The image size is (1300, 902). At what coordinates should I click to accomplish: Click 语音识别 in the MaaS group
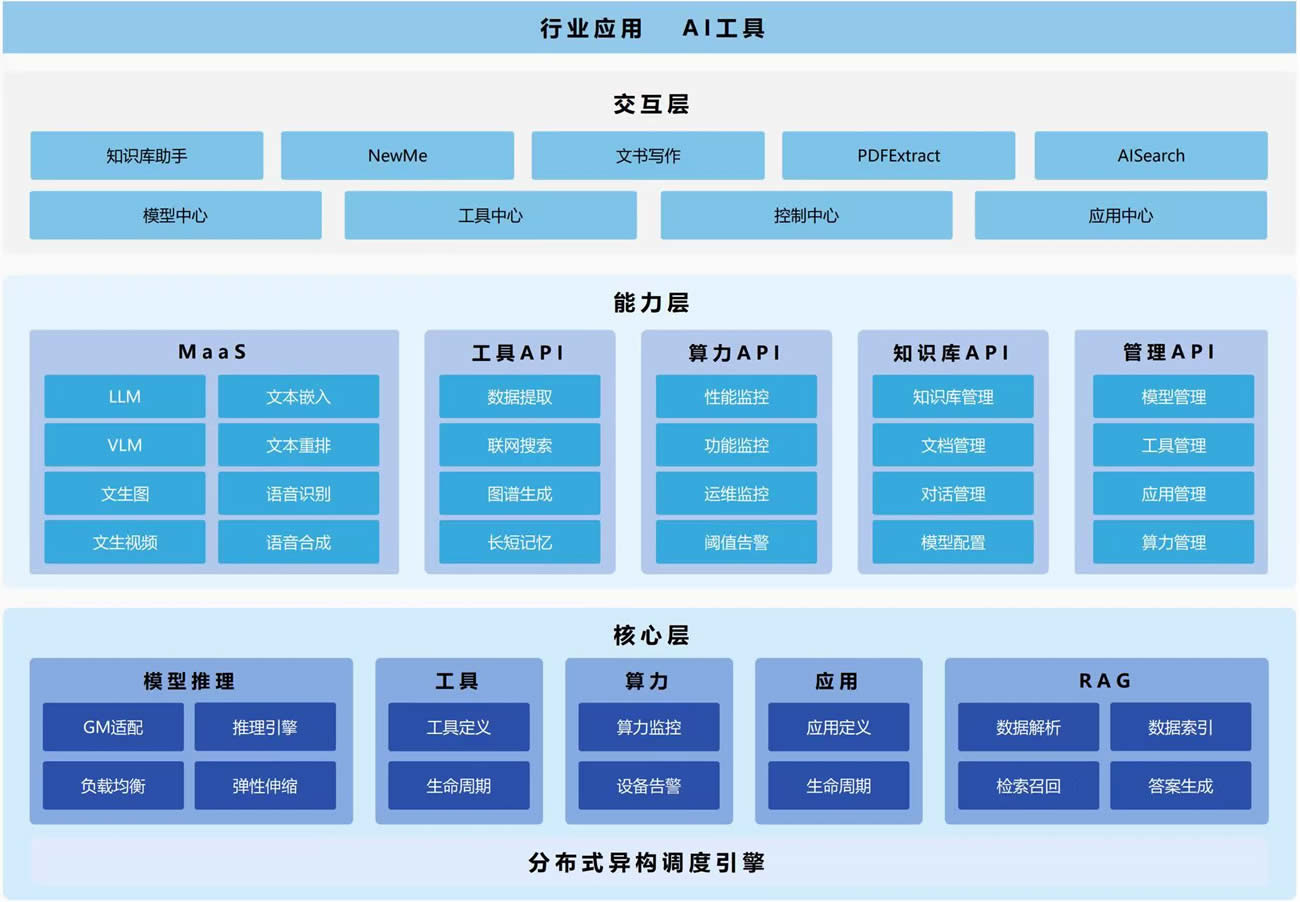pos(298,494)
